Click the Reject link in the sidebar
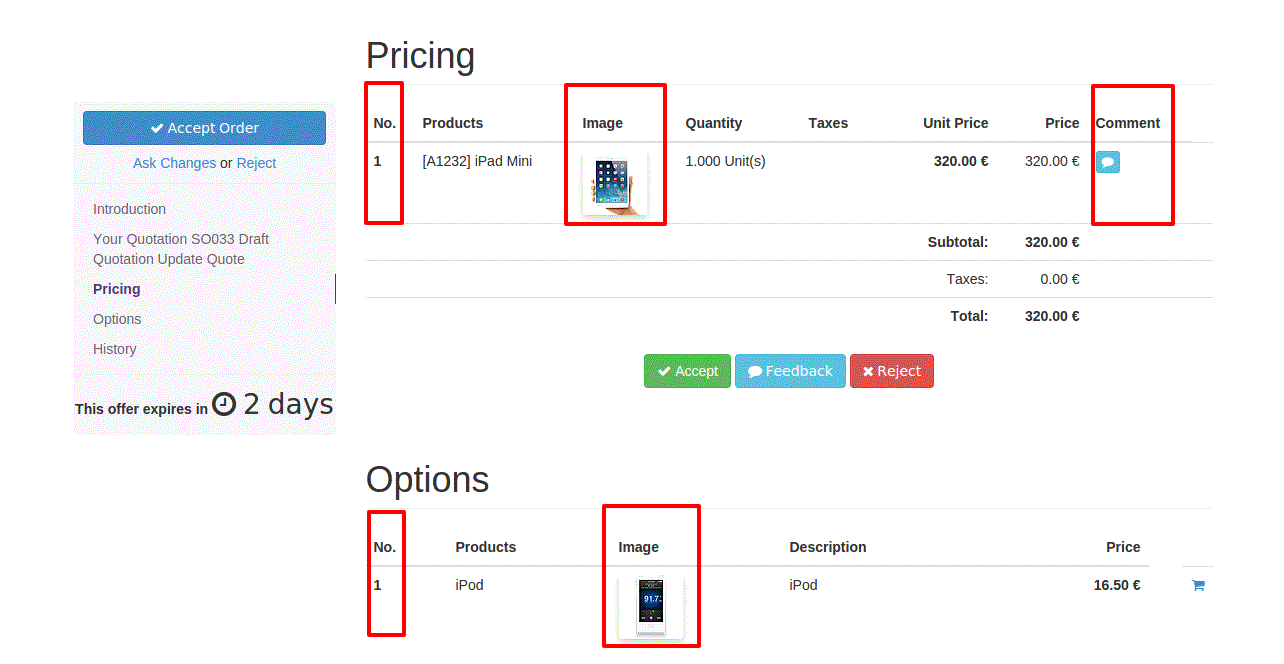 (x=256, y=163)
